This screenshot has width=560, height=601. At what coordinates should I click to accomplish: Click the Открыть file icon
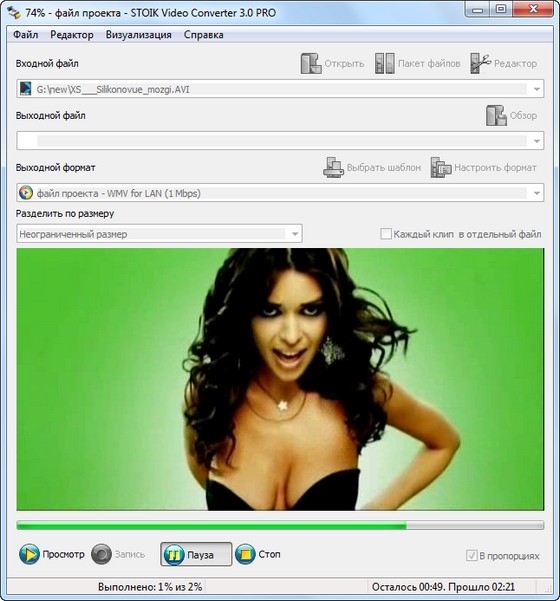[x=311, y=63]
